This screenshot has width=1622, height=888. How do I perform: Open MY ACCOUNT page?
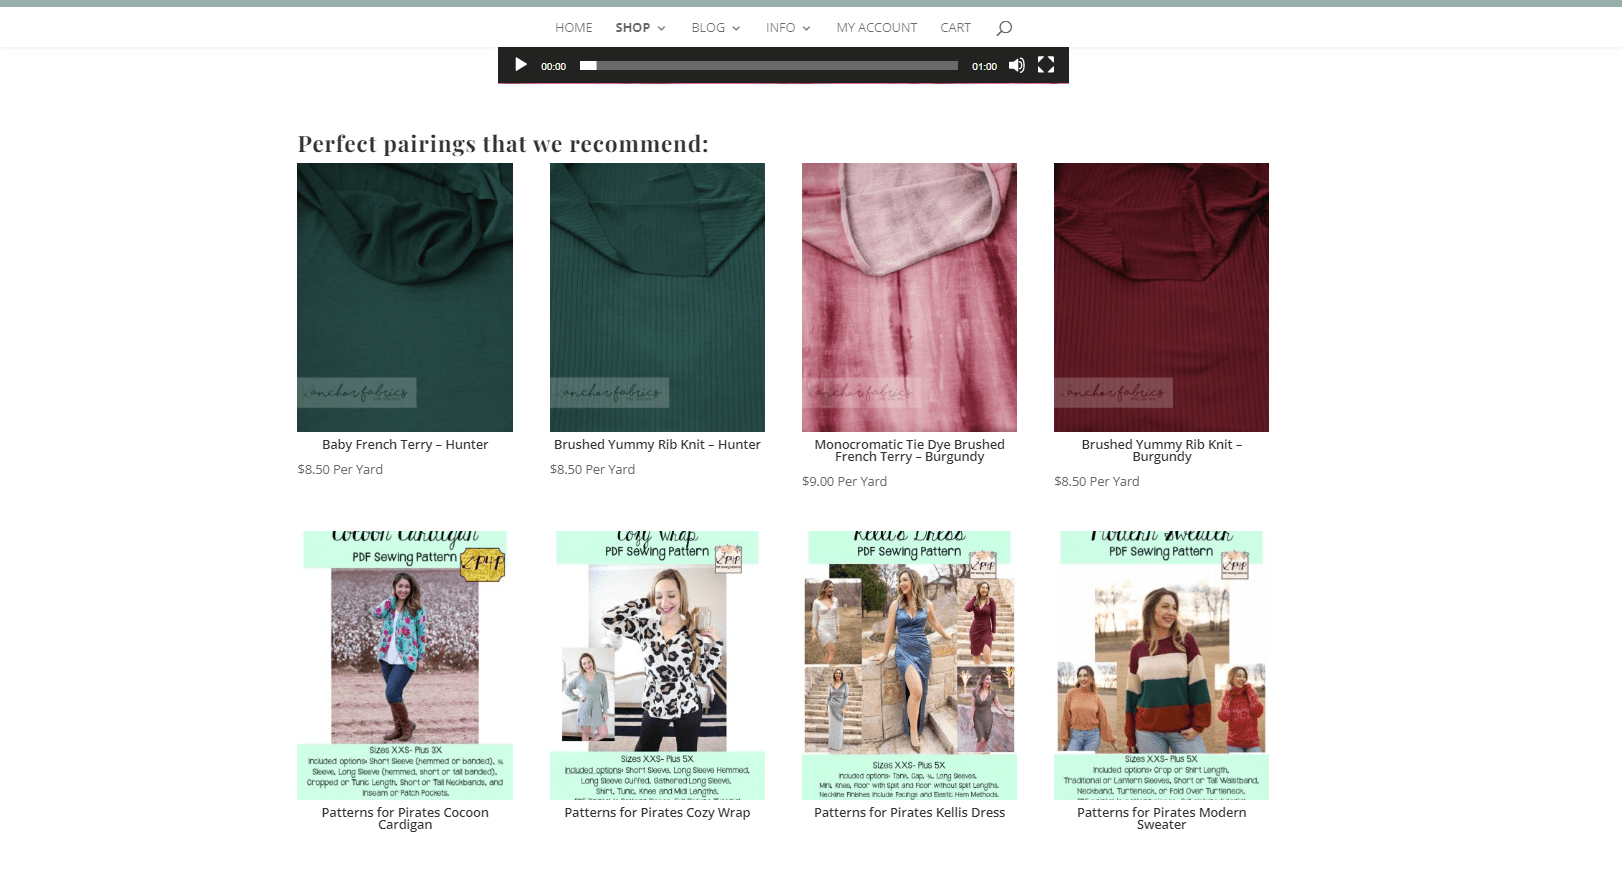coord(876,28)
